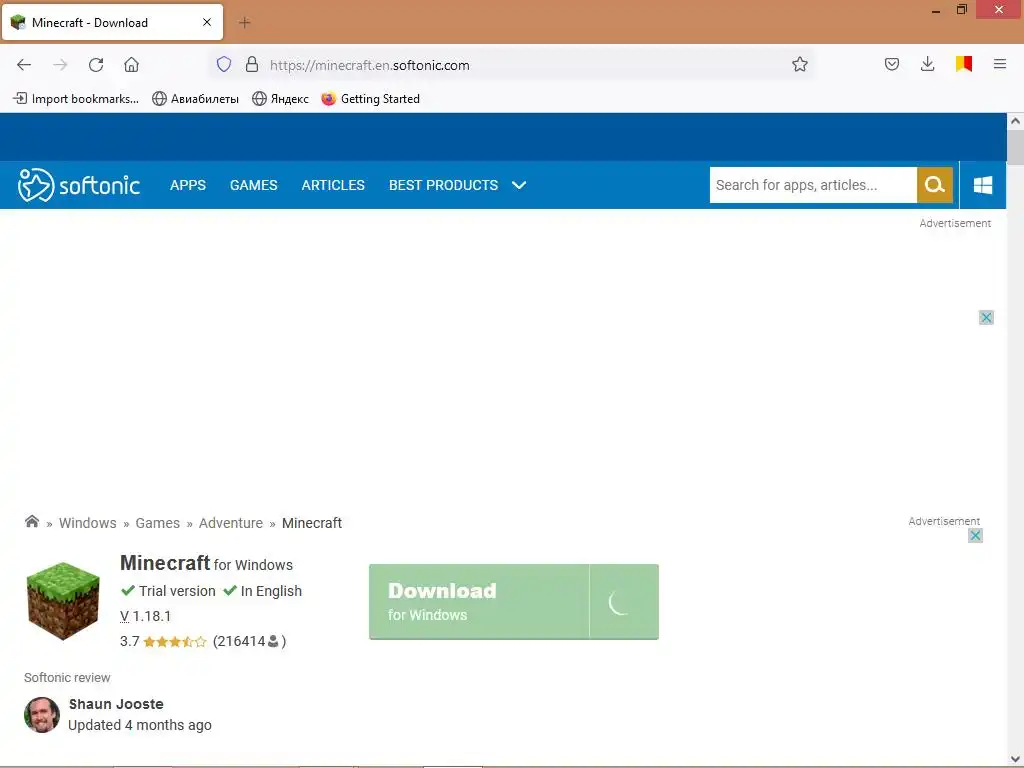This screenshot has height=768, width=1024.
Task: Open the downloads panel
Action: (927, 64)
